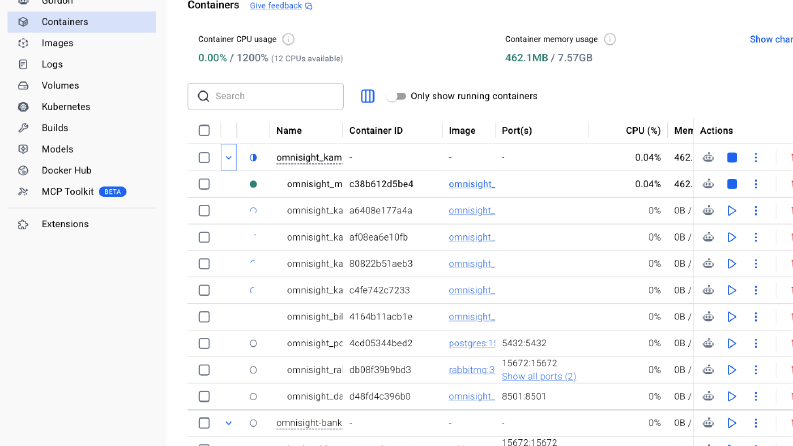Ask Gordon about container d48fd4c396b0

point(708,396)
